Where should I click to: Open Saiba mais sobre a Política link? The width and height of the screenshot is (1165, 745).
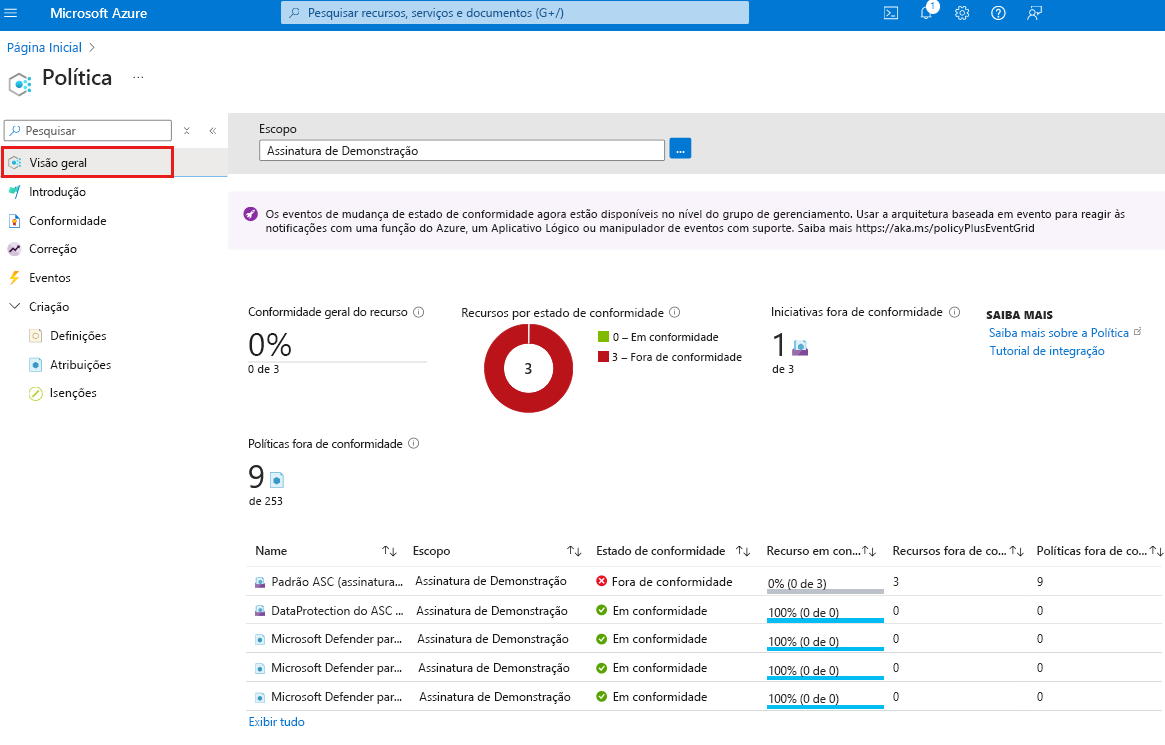tap(1059, 333)
